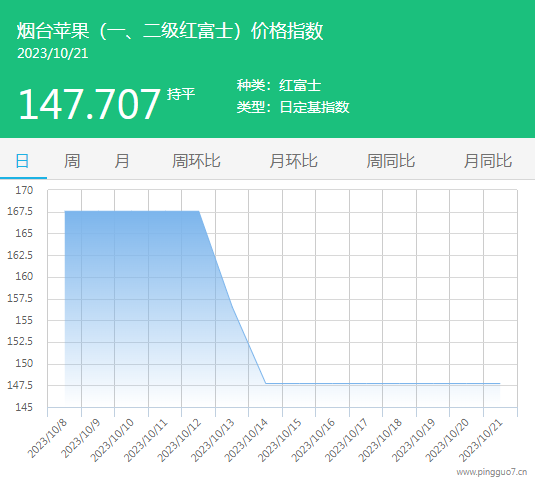
Task: Select the 月同比 tab
Action: coord(488,161)
